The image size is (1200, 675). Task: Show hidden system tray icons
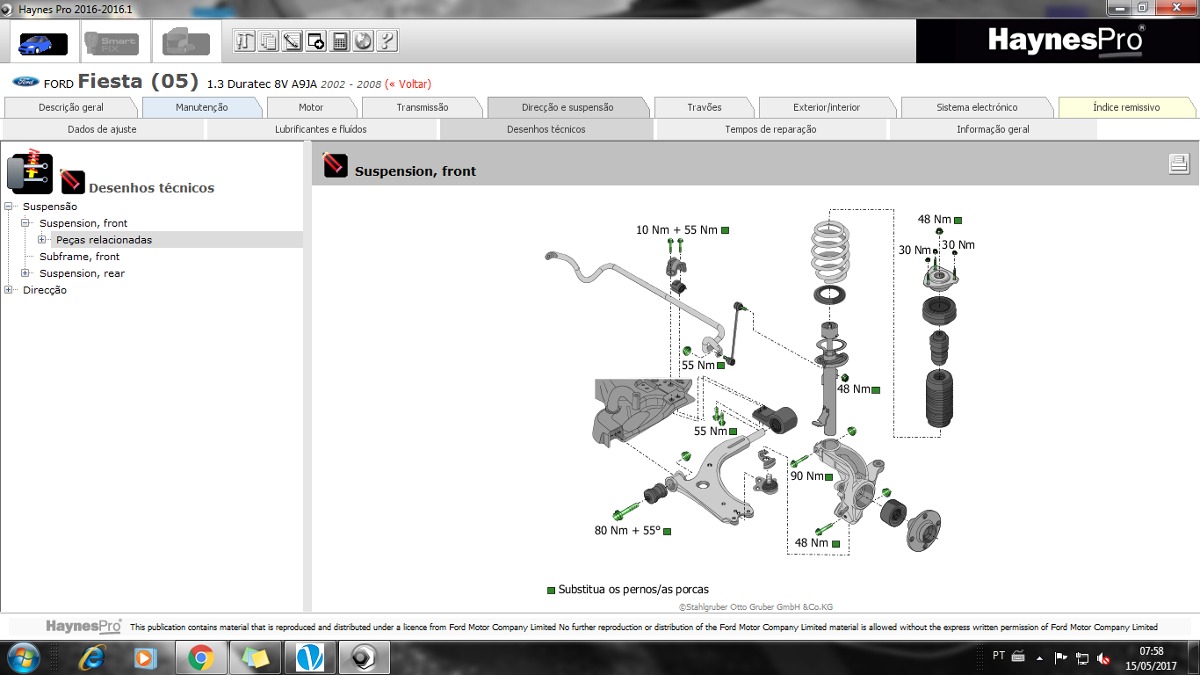click(1041, 658)
